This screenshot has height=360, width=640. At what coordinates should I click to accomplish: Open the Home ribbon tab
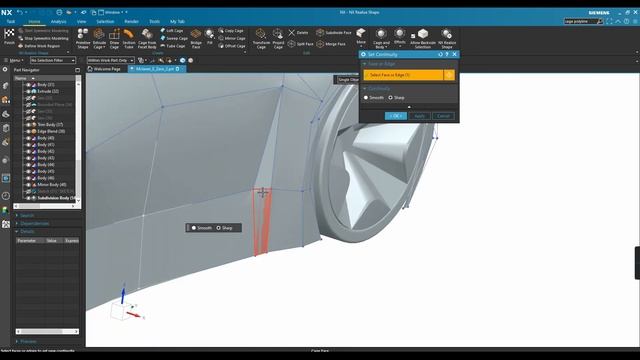pyautogui.click(x=34, y=21)
